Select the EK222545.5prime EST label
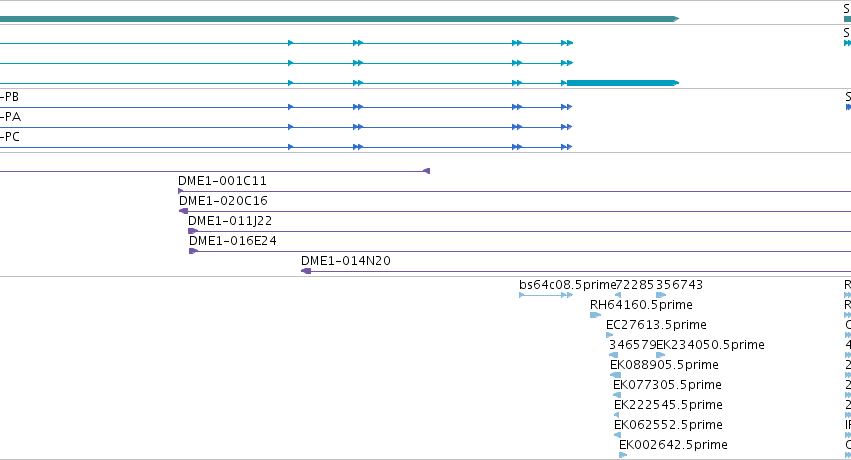 (668, 405)
